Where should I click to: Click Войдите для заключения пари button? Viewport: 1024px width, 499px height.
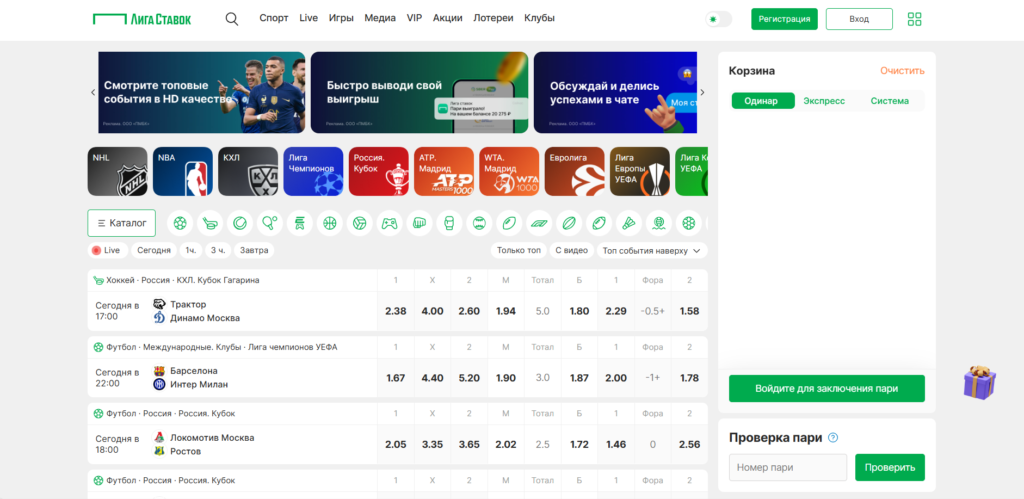(827, 389)
